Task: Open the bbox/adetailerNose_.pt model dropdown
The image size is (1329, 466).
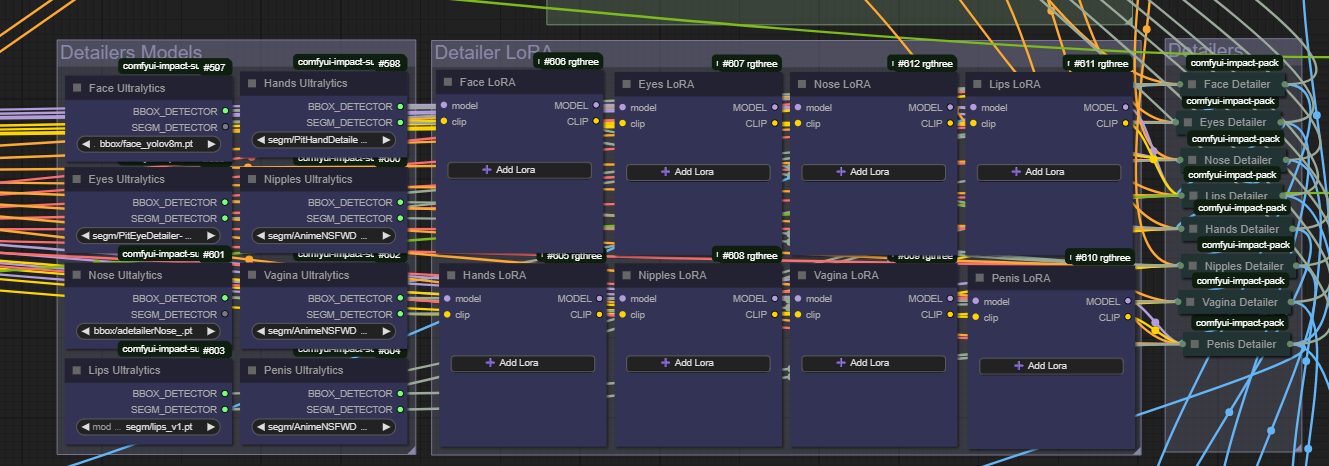Action: click(149, 331)
